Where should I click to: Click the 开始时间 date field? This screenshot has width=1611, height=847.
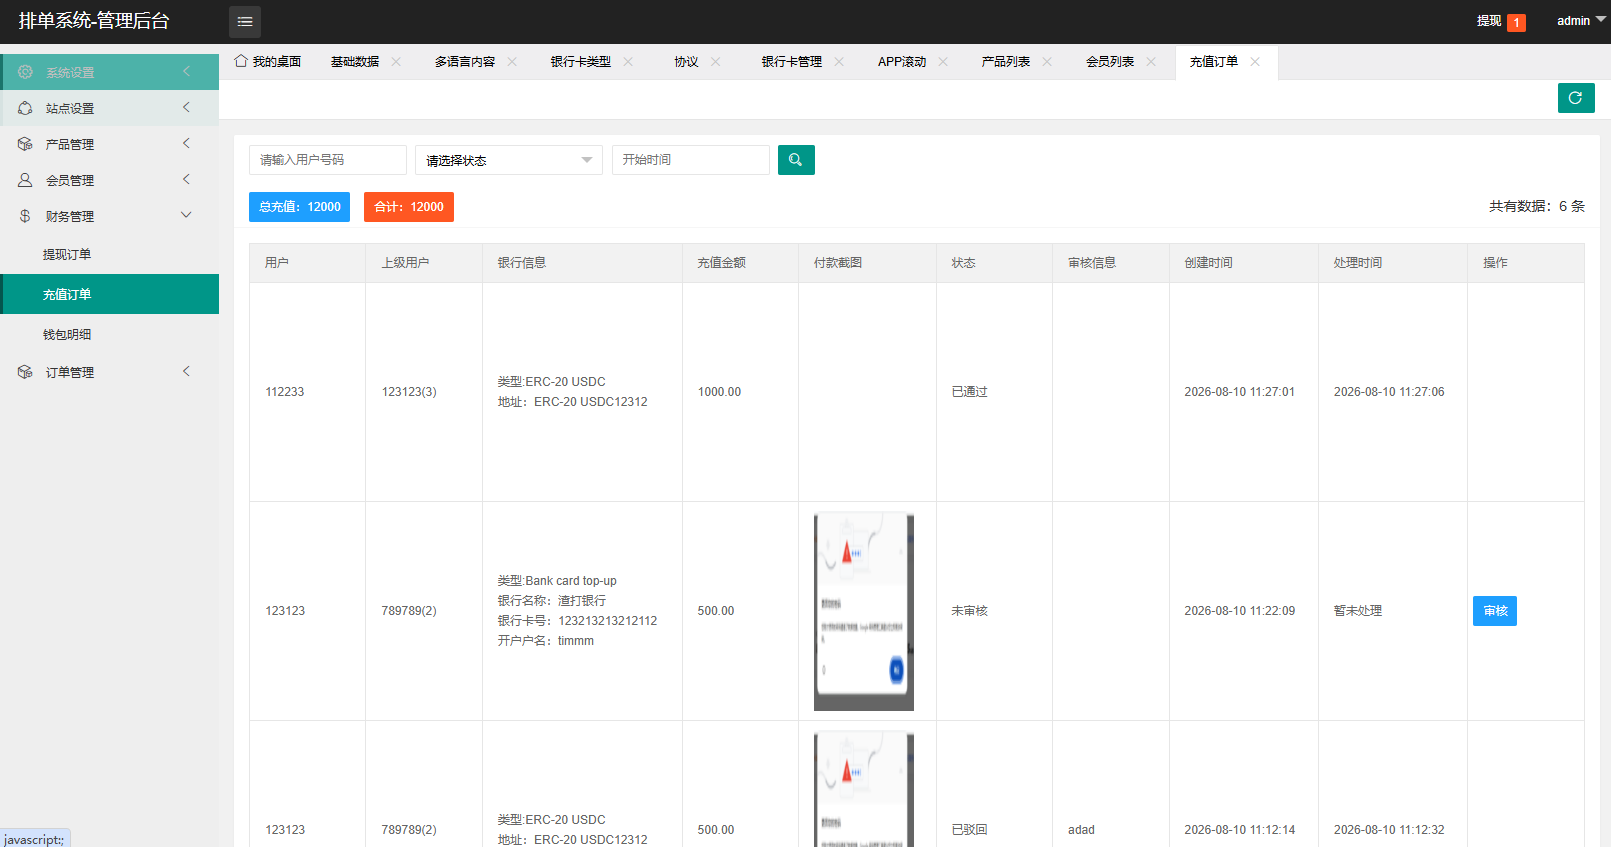(x=691, y=160)
